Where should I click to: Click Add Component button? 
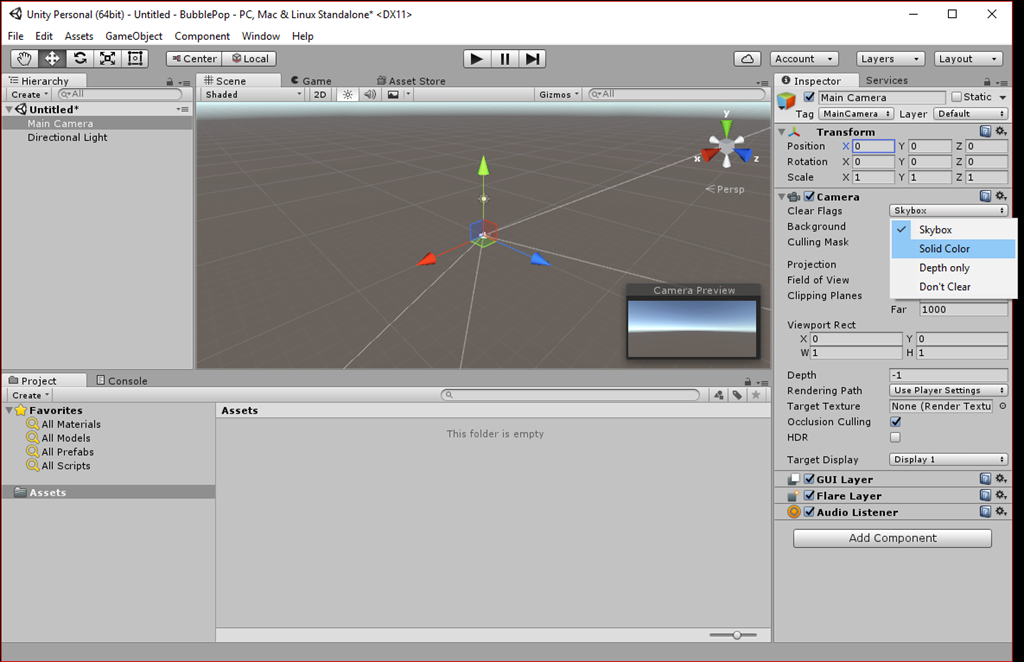click(x=892, y=538)
